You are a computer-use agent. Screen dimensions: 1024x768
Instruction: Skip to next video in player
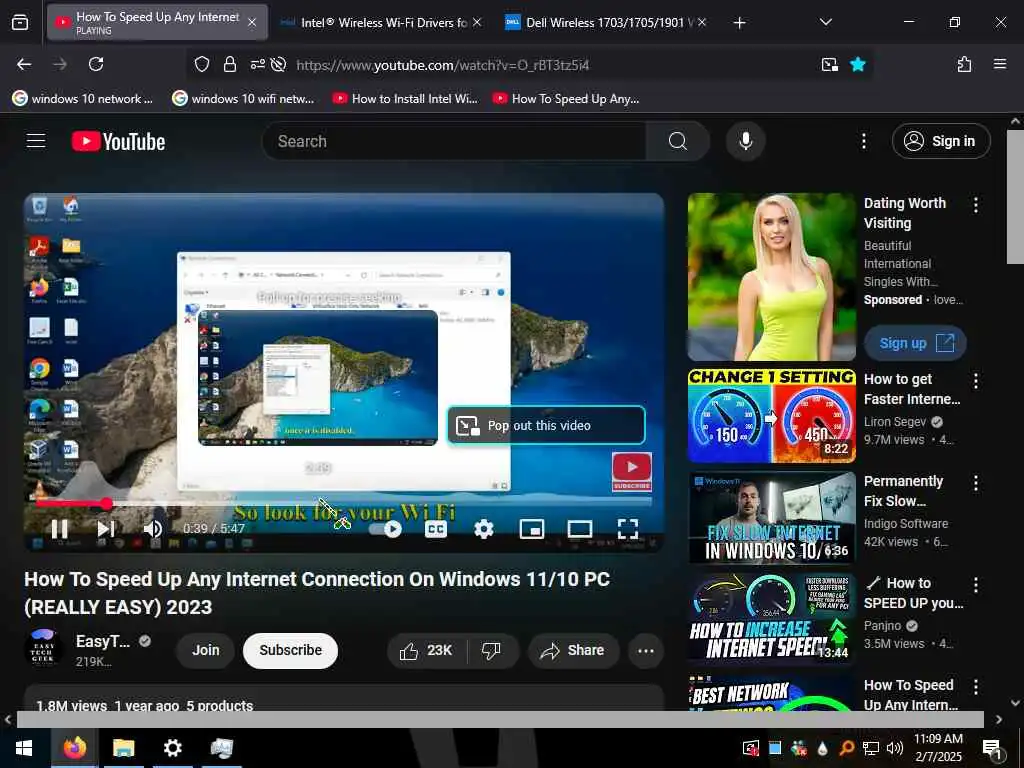tap(106, 529)
